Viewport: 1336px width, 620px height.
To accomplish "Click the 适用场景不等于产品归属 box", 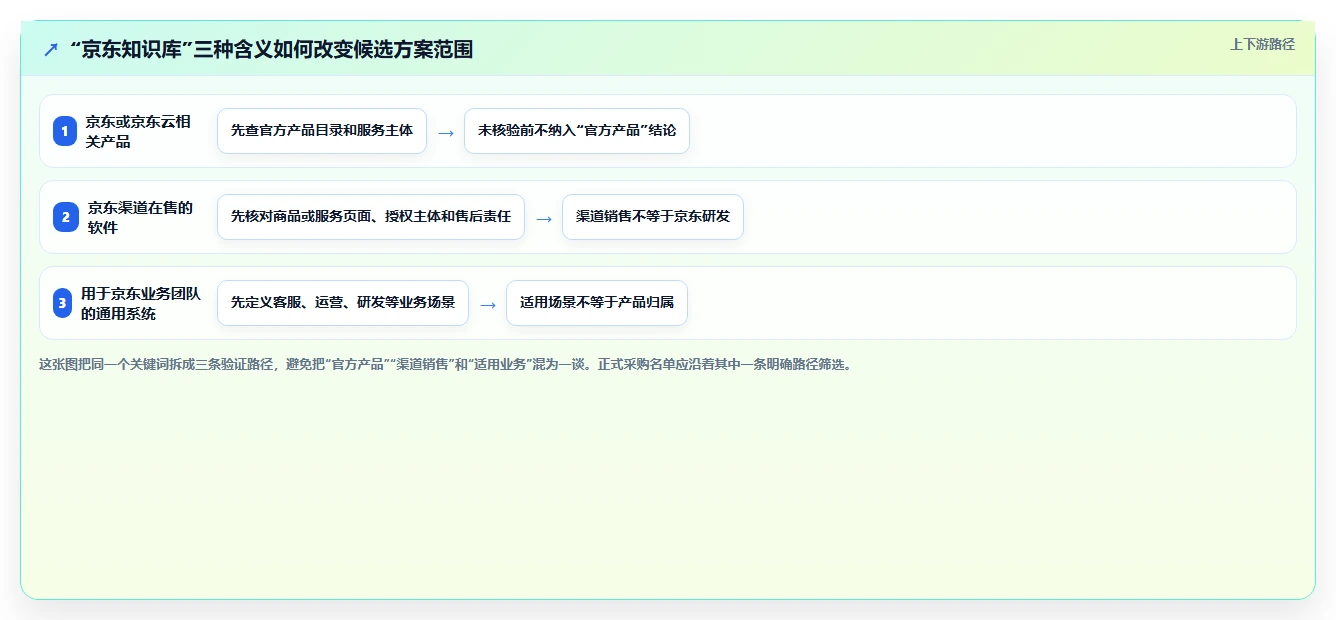I will pyautogui.click(x=597, y=303).
